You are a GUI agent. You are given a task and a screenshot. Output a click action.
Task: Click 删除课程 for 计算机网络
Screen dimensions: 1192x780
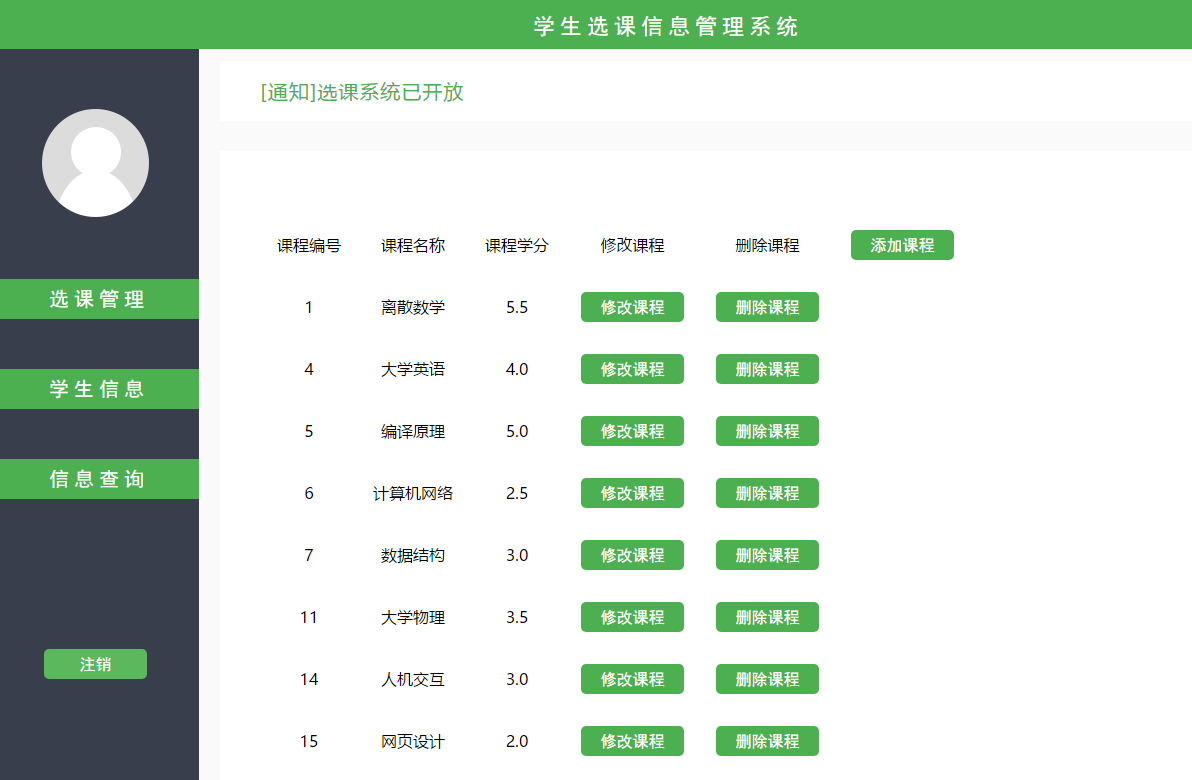click(767, 493)
